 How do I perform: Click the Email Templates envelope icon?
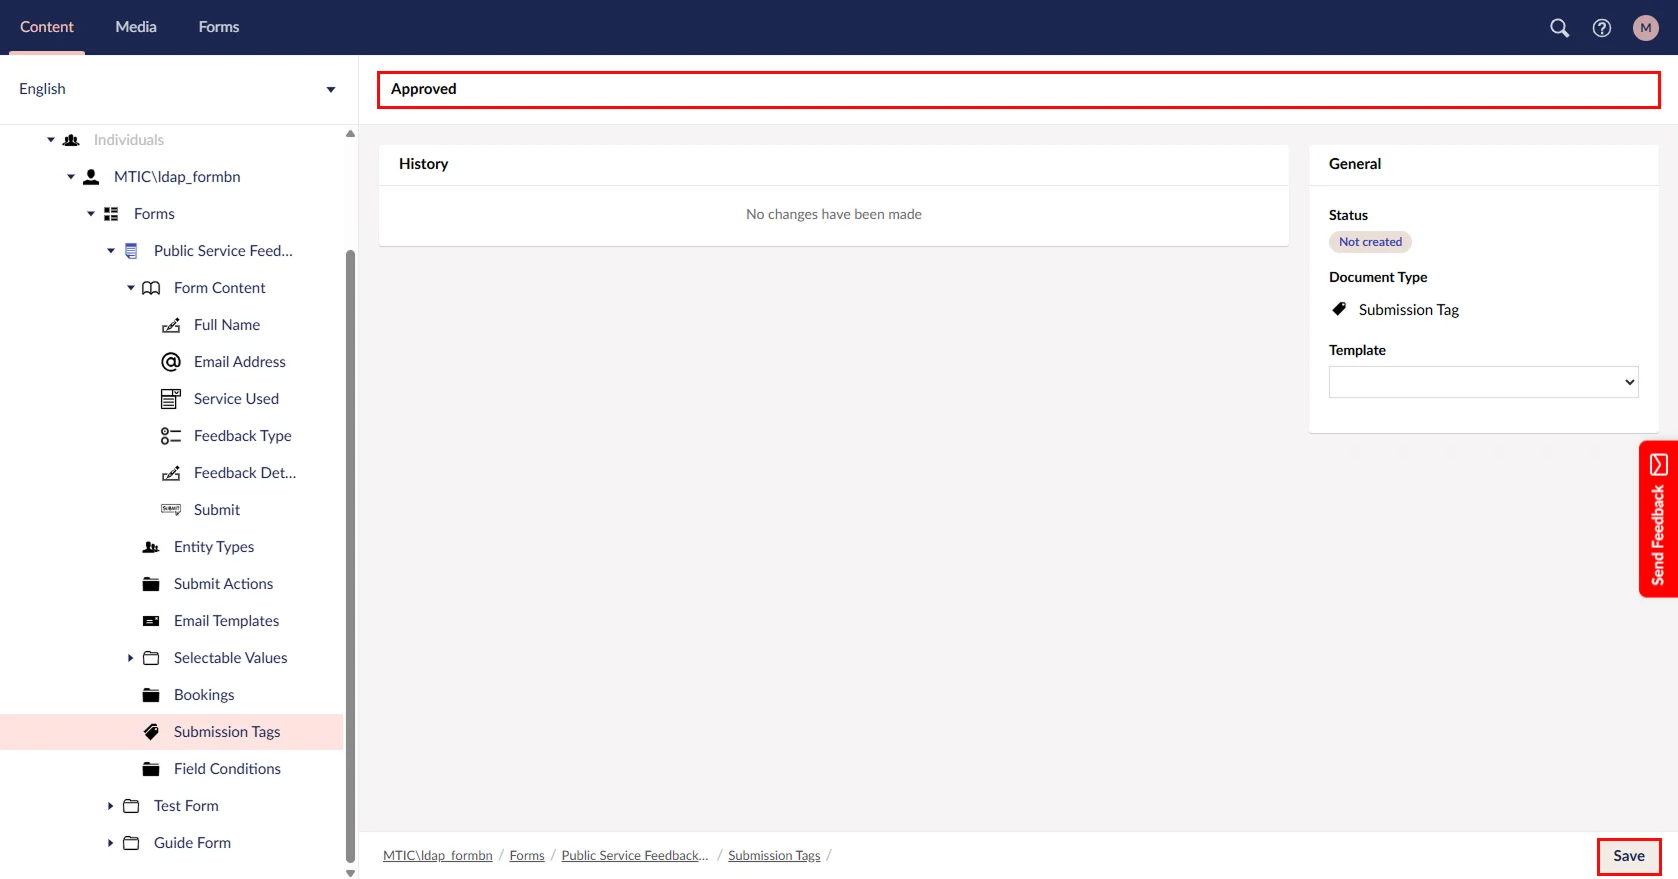[151, 621]
